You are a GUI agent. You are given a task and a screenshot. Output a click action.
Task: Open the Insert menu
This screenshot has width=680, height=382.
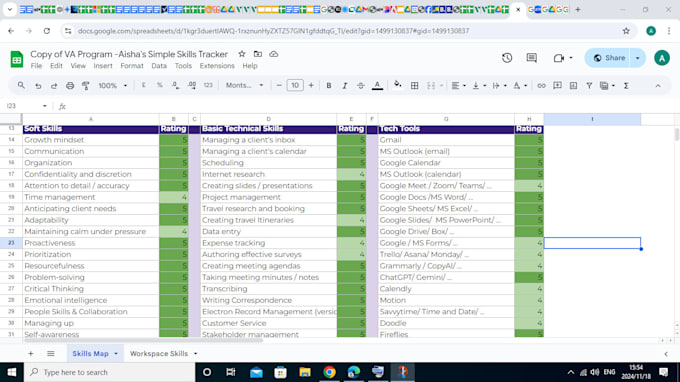pyautogui.click(x=103, y=66)
